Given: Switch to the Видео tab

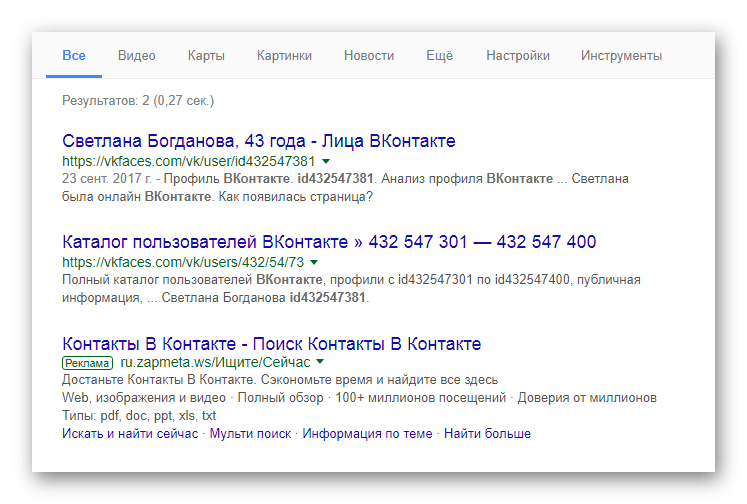Looking at the screenshot, I should pyautogui.click(x=137, y=56).
